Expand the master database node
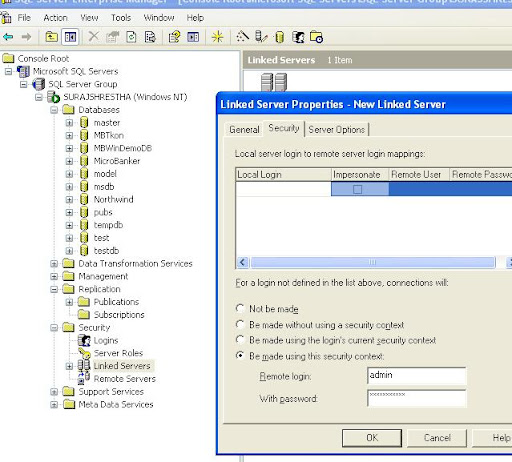 coord(69,123)
